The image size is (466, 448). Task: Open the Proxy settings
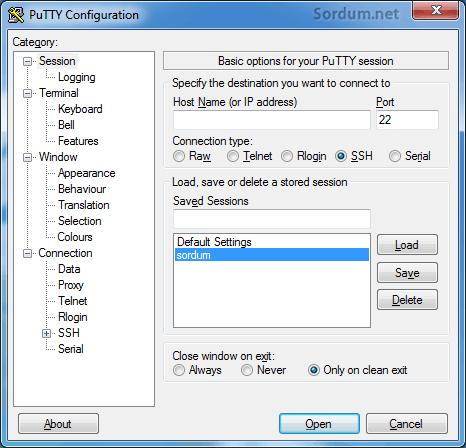pyautogui.click(x=71, y=285)
